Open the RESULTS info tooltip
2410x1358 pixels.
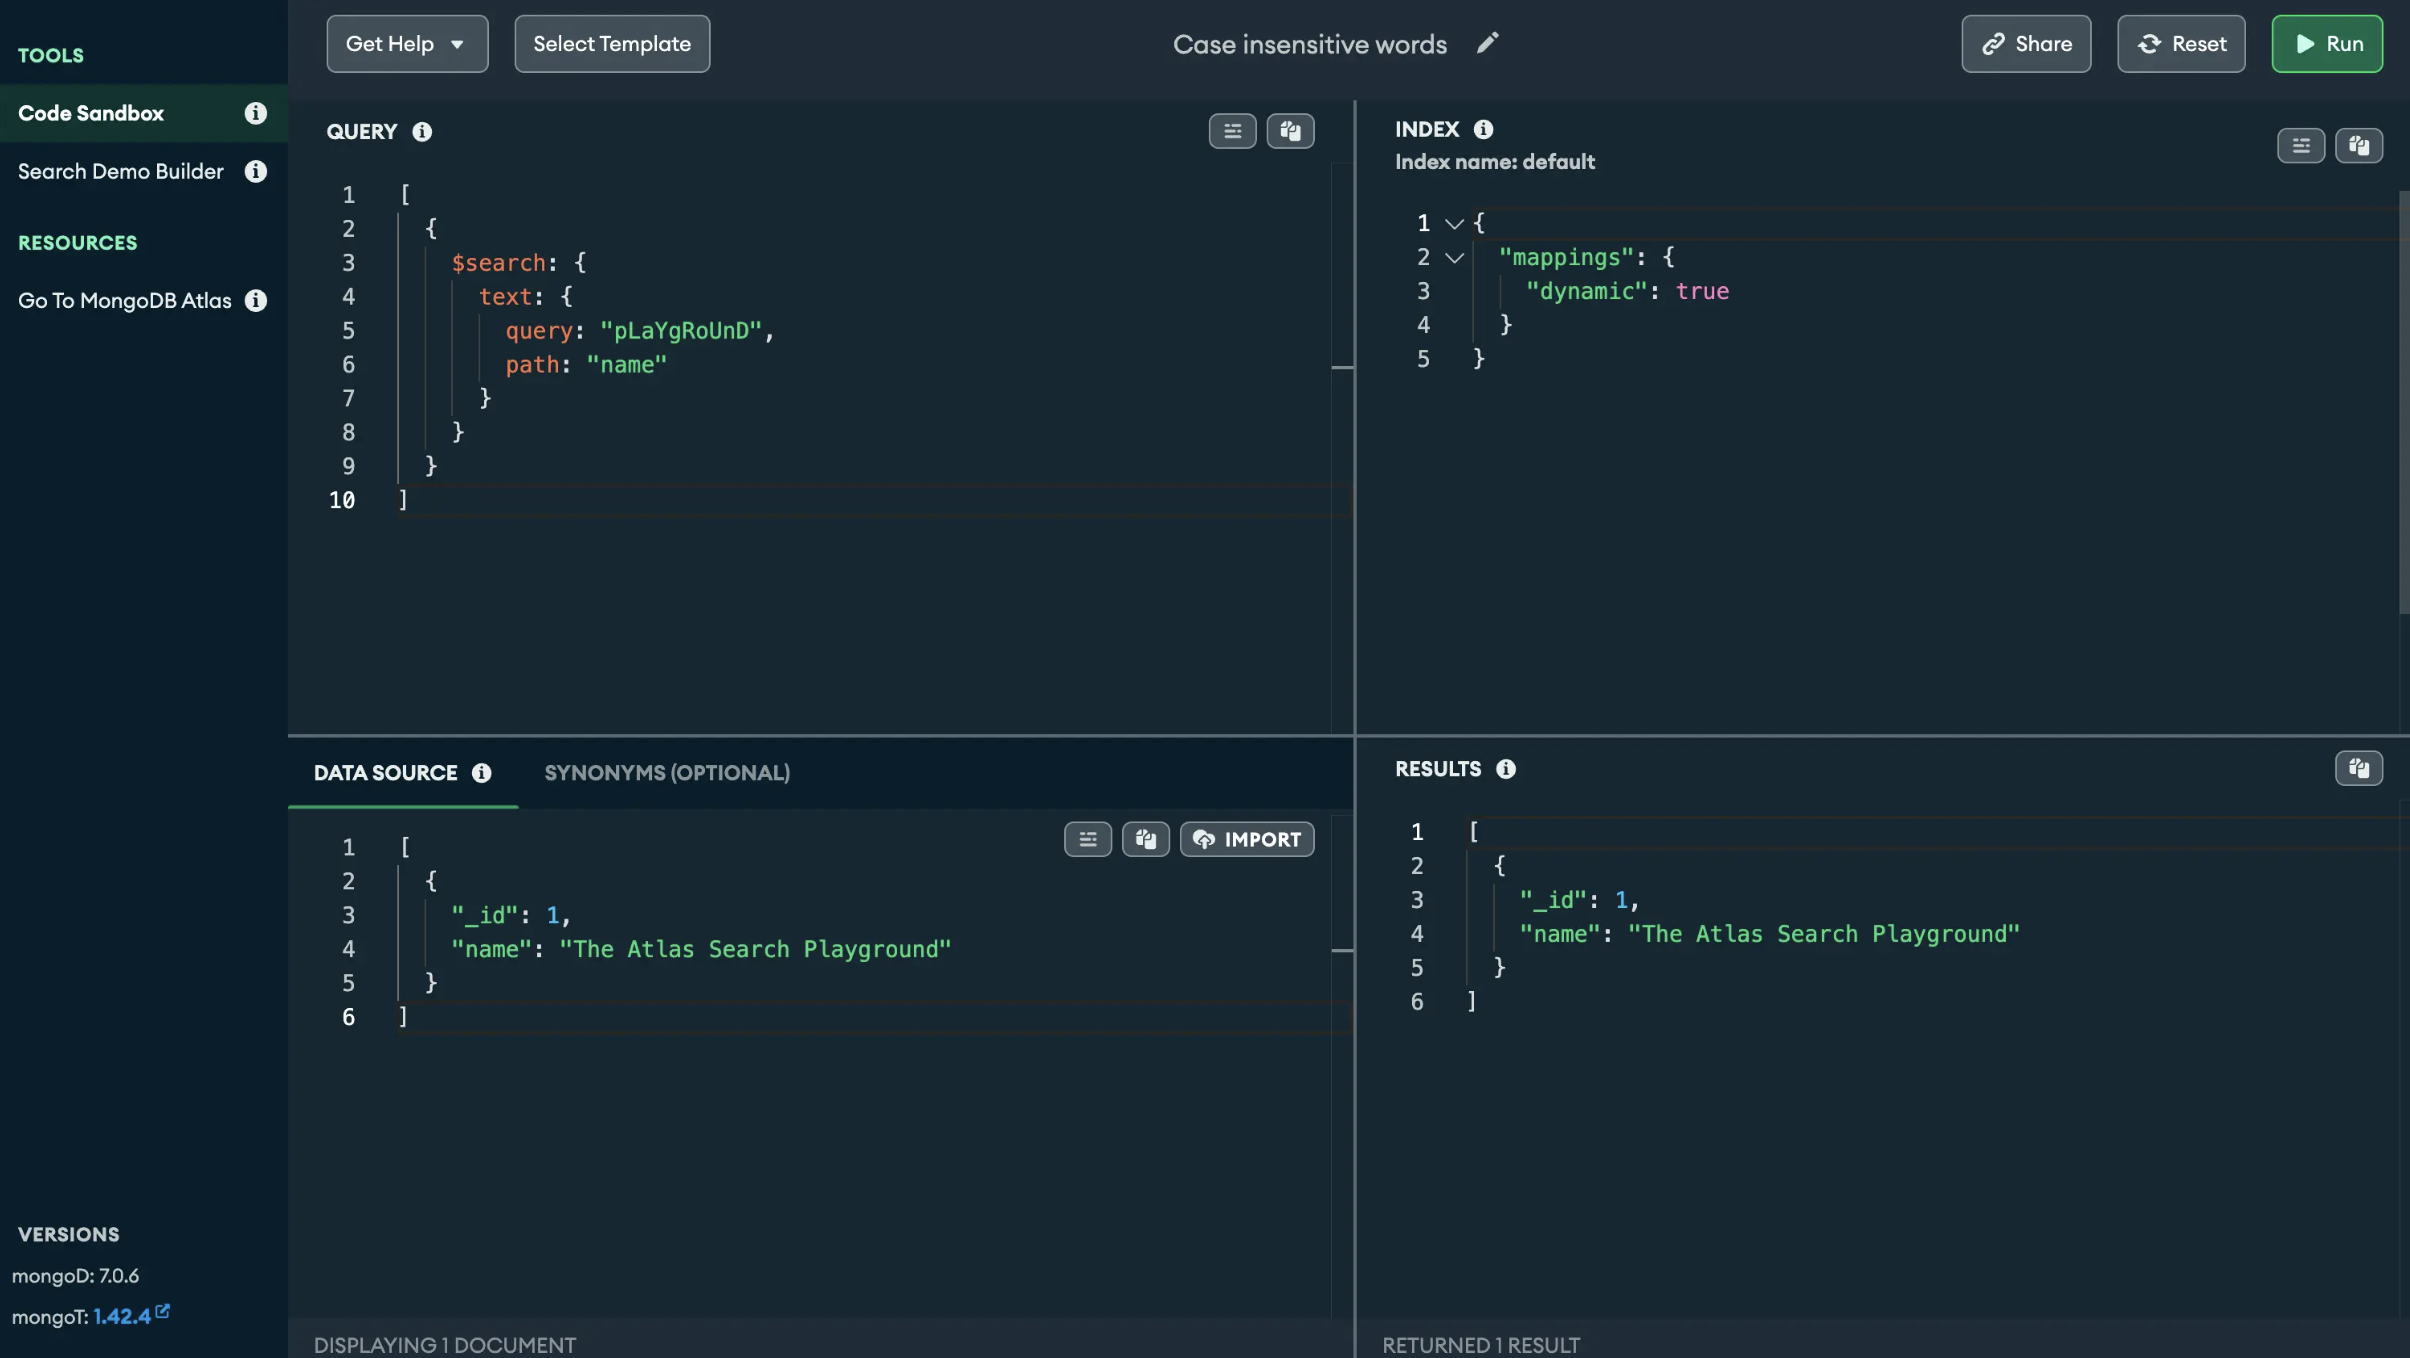(x=1506, y=769)
